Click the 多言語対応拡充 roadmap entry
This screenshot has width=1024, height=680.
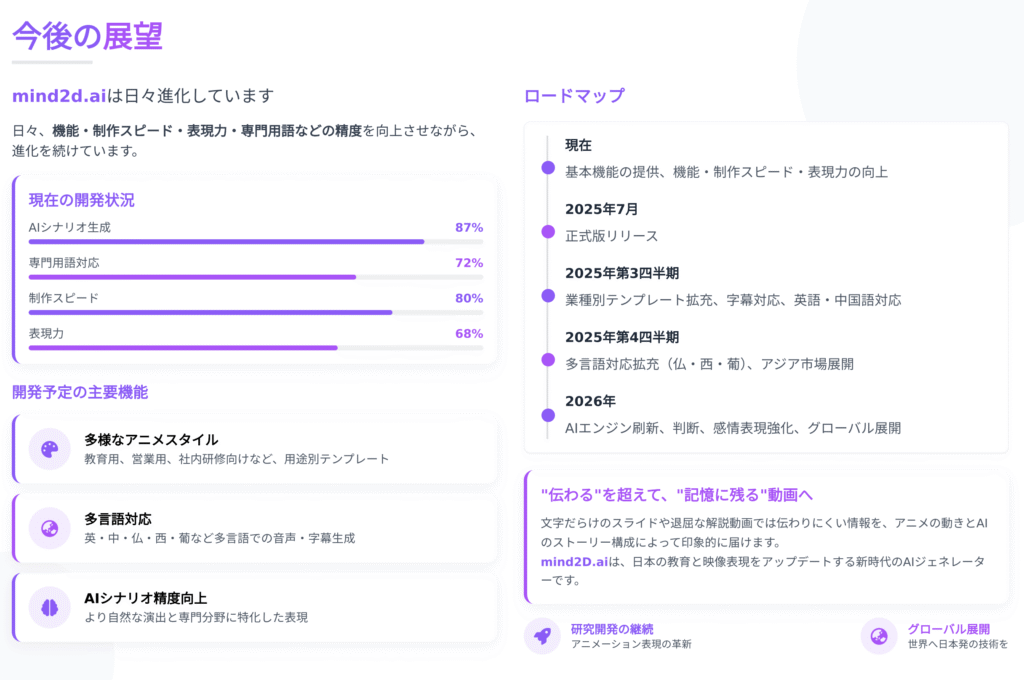click(x=709, y=364)
